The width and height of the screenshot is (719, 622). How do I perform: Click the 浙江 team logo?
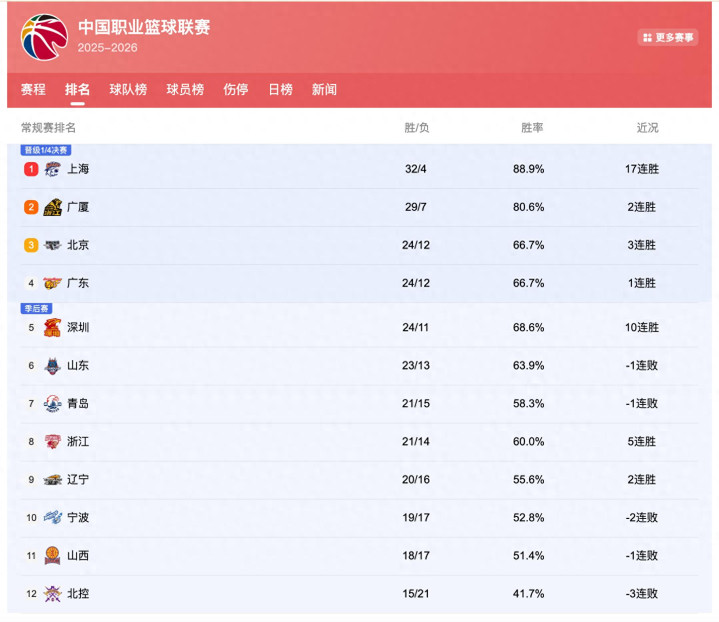pos(52,442)
